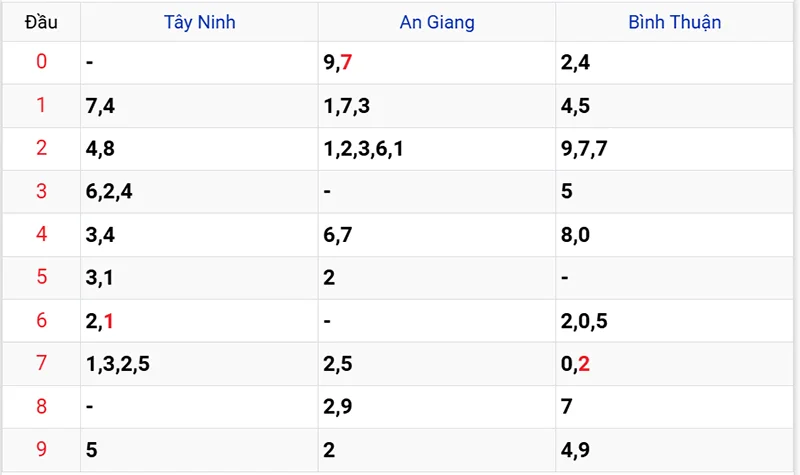Click the Tây Ninh cell showing 1,3,2,5
This screenshot has height=475, width=800.
[118, 364]
